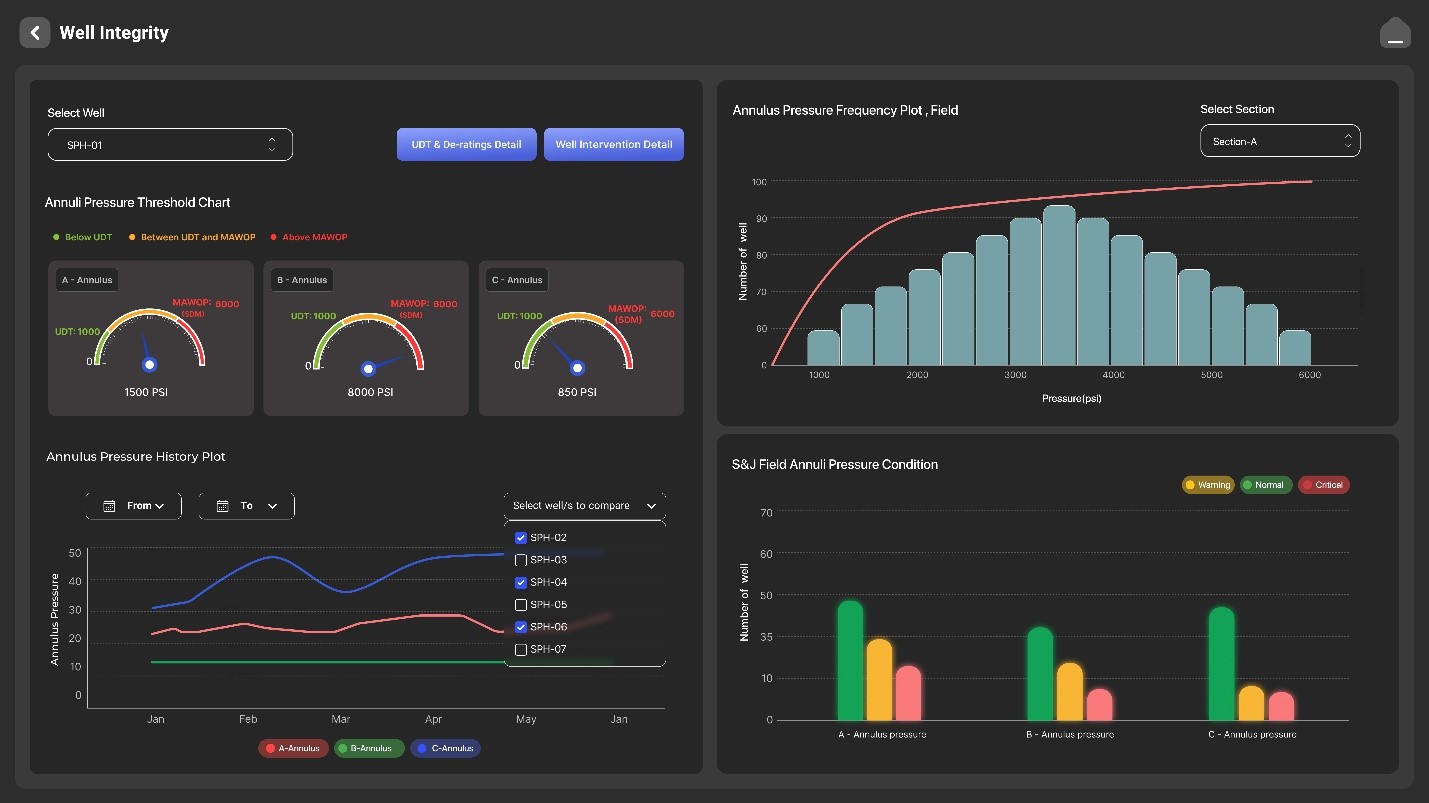The image size is (1429, 803).
Task: Click the calendar icon in the From picker
Action: (110, 506)
